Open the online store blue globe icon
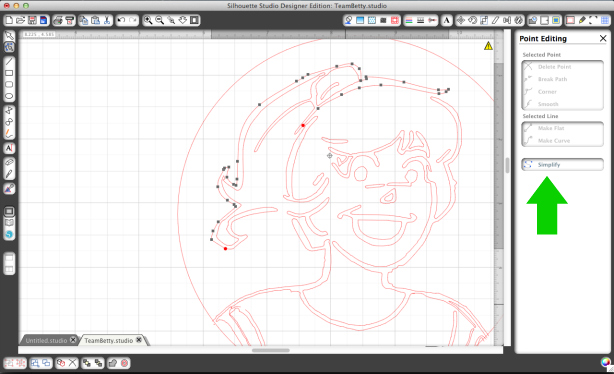 tap(9, 235)
